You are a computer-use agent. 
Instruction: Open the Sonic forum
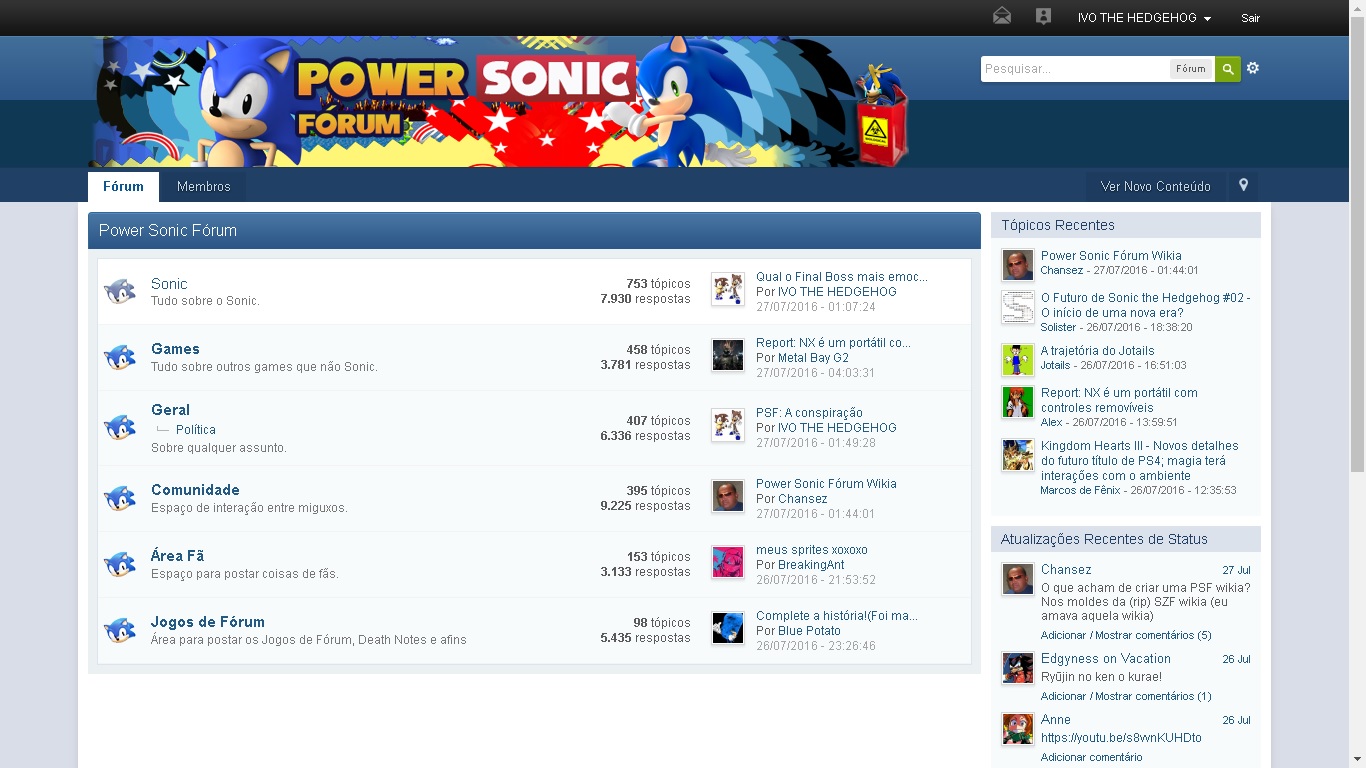[x=169, y=284]
